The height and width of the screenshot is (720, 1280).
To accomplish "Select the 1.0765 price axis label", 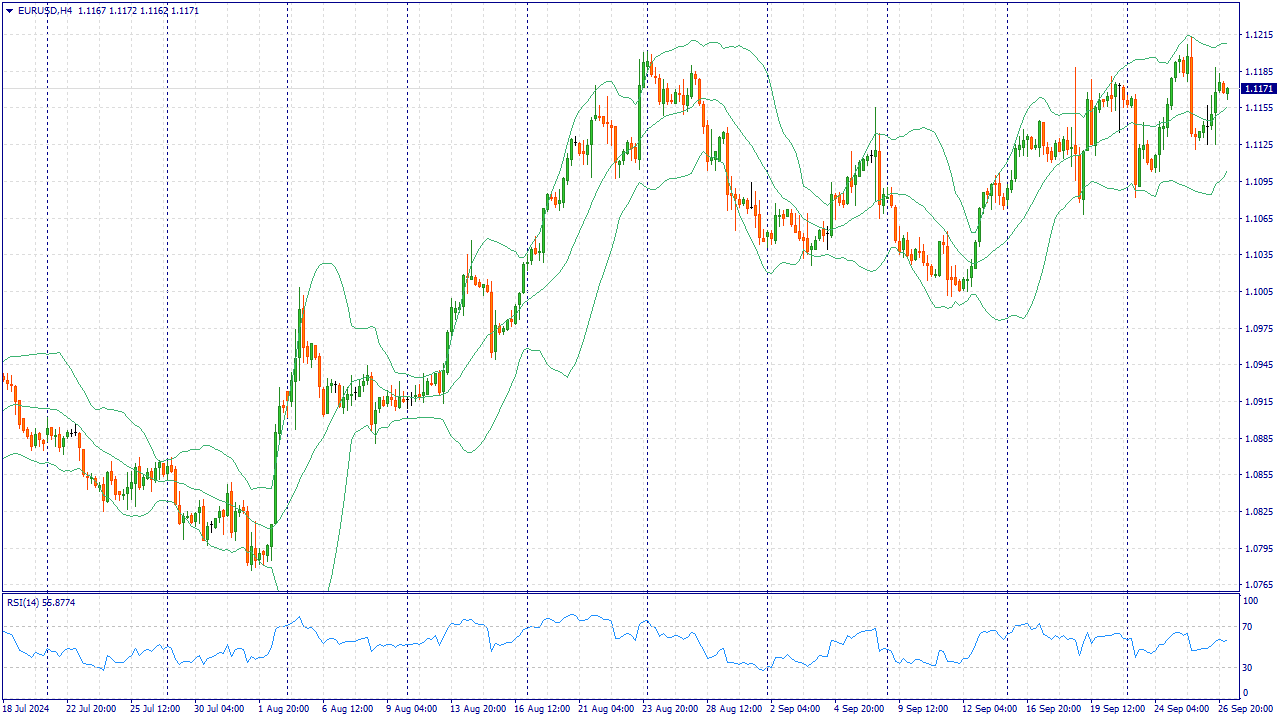I will point(1257,585).
